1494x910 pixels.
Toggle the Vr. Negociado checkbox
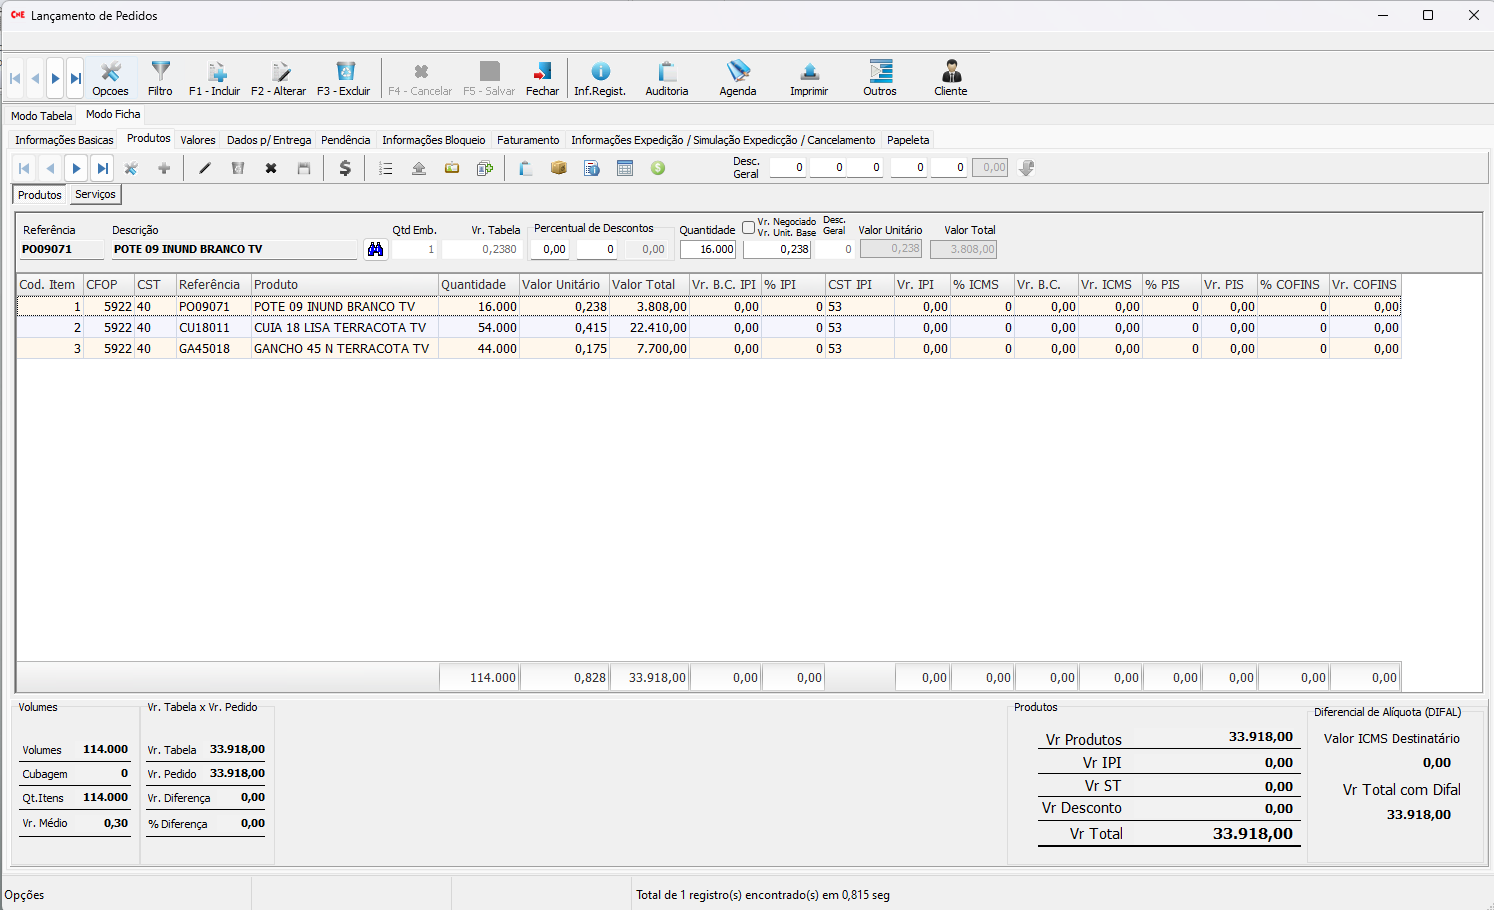tap(748, 227)
